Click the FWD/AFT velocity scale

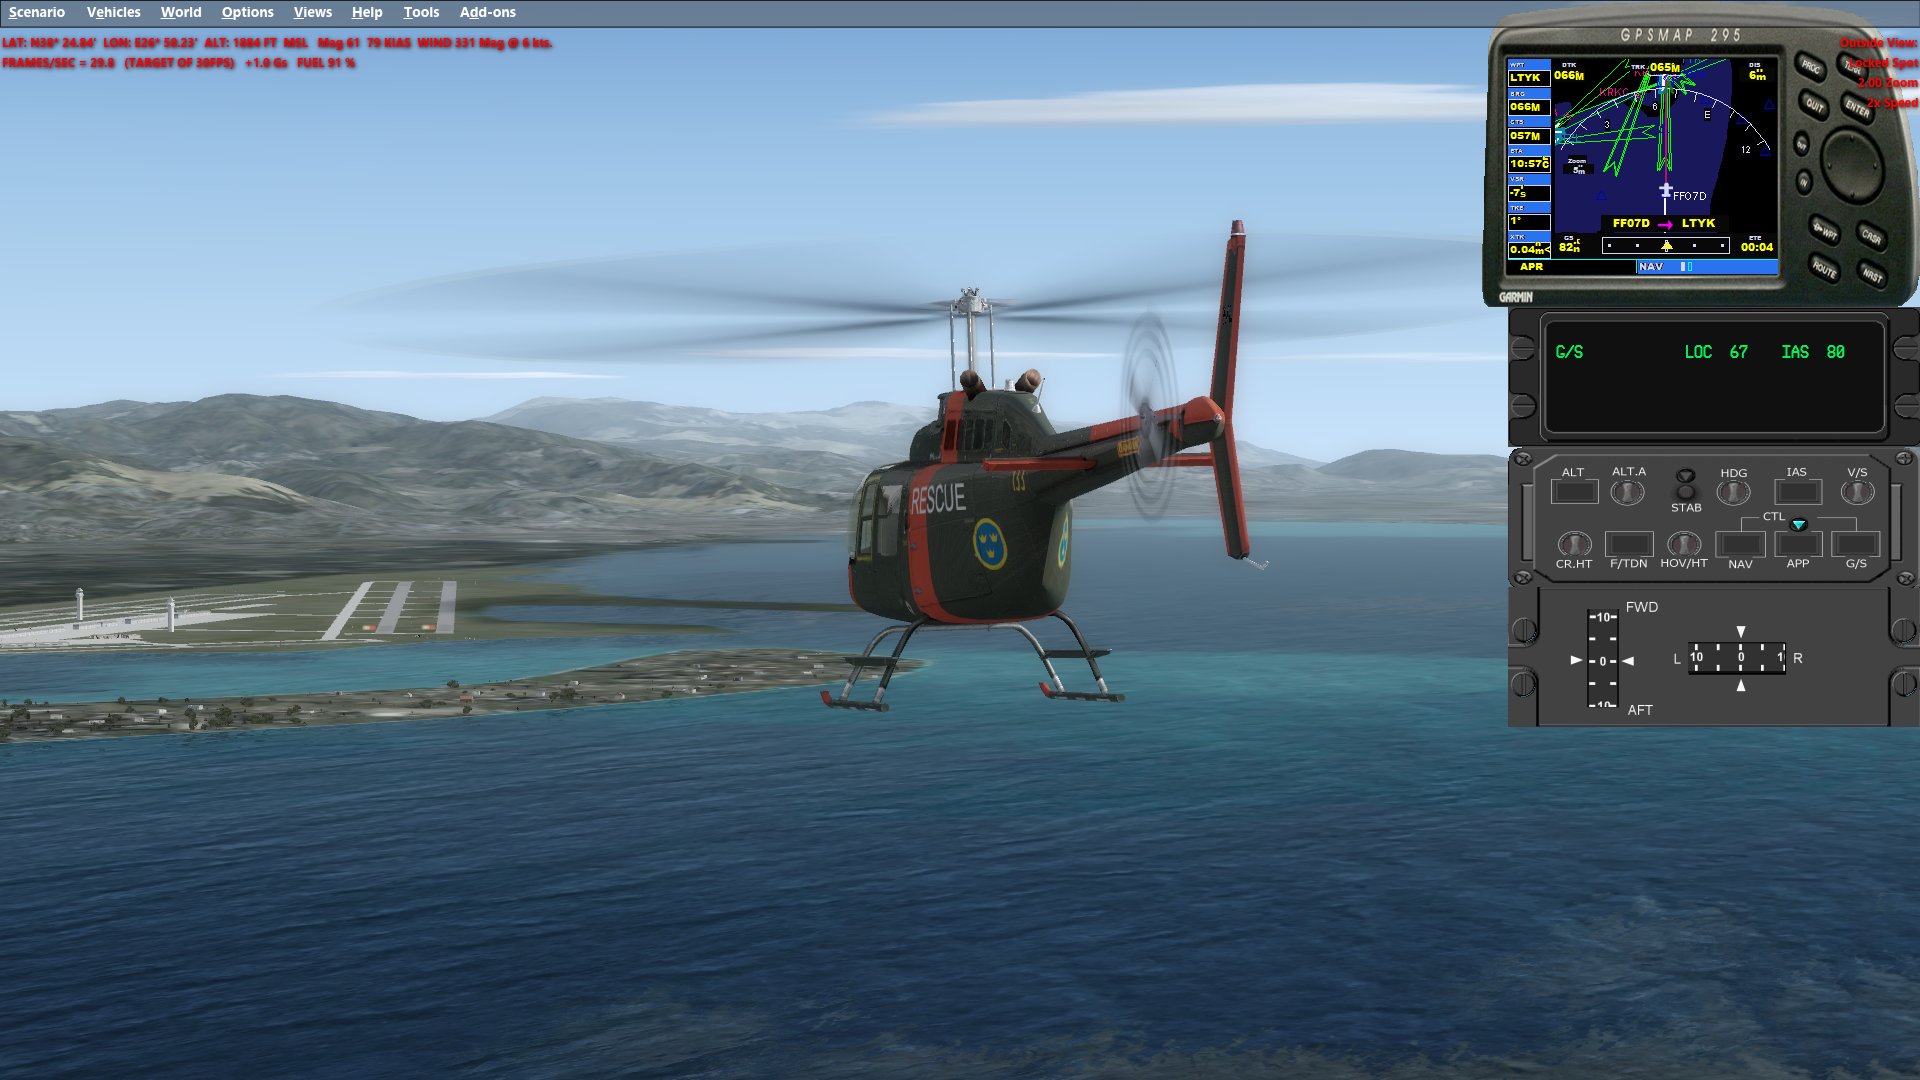point(1603,660)
